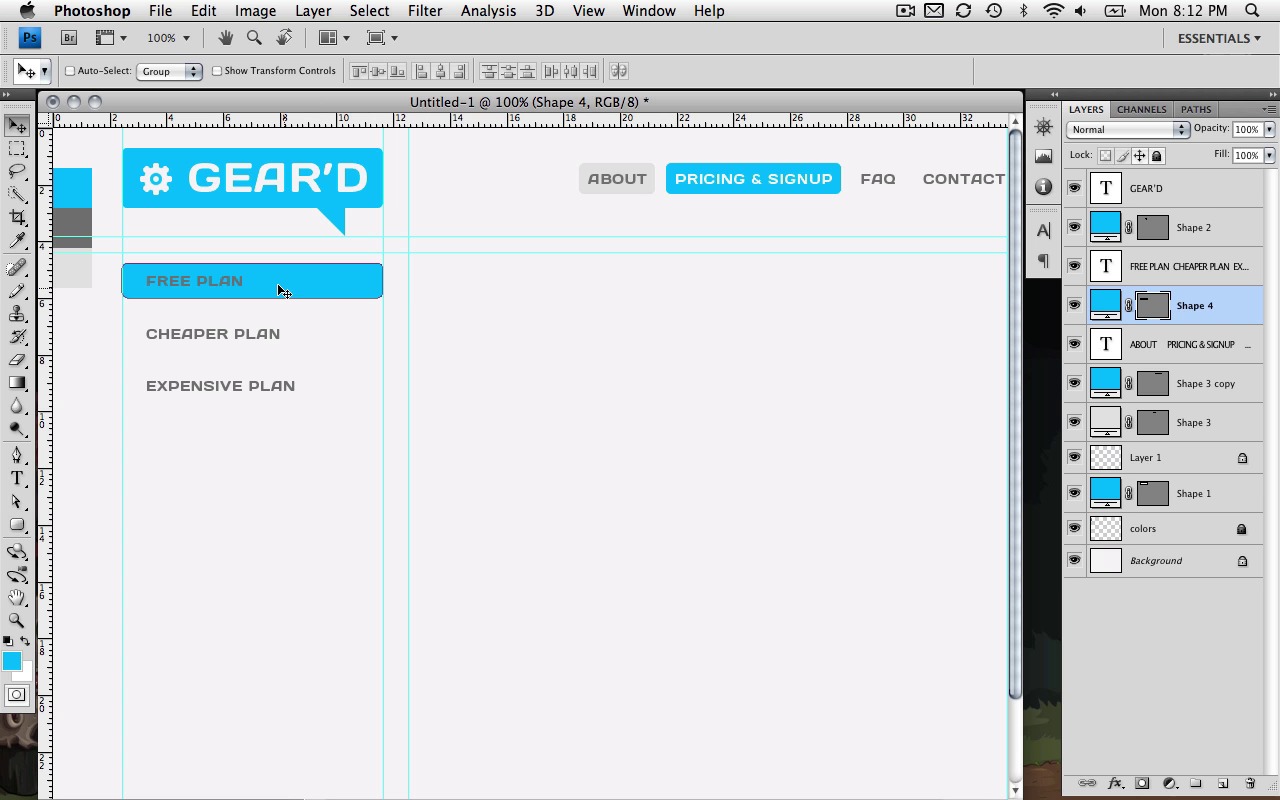Image resolution: width=1280 pixels, height=800 pixels.
Task: Create a new layer
Action: coord(1222,784)
